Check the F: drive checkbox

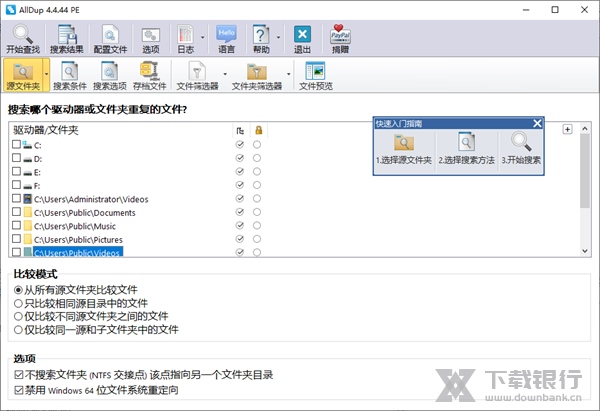coord(16,184)
